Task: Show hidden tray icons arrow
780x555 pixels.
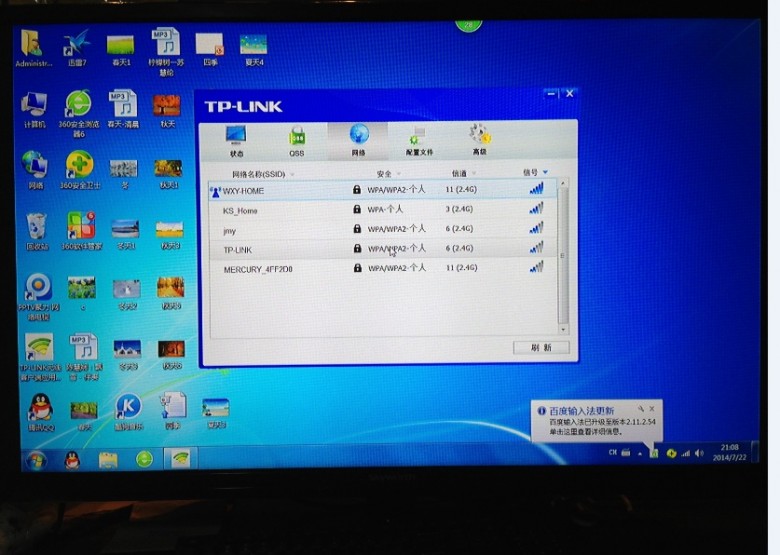Action: point(640,454)
